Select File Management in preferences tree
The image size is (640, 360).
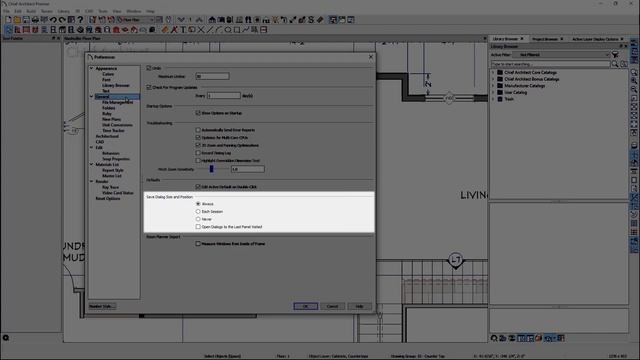click(x=118, y=102)
